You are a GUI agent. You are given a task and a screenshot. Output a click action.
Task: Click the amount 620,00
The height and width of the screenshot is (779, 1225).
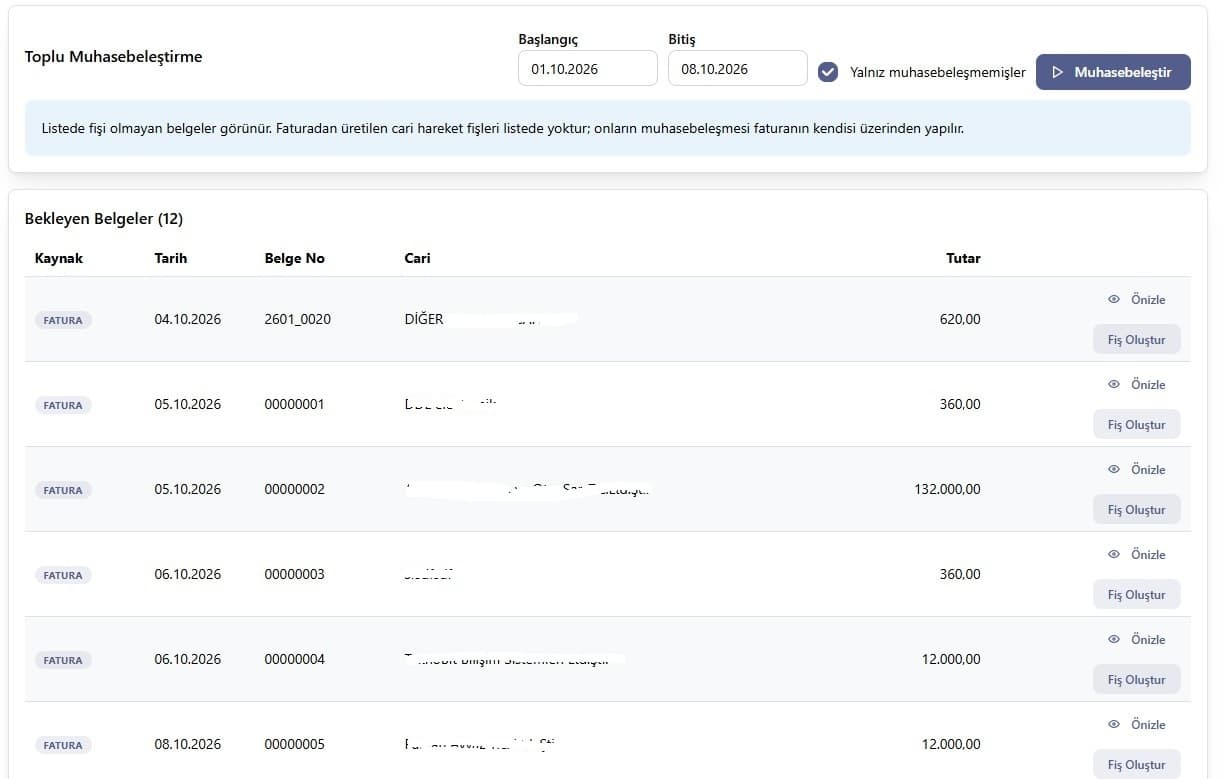coord(960,319)
